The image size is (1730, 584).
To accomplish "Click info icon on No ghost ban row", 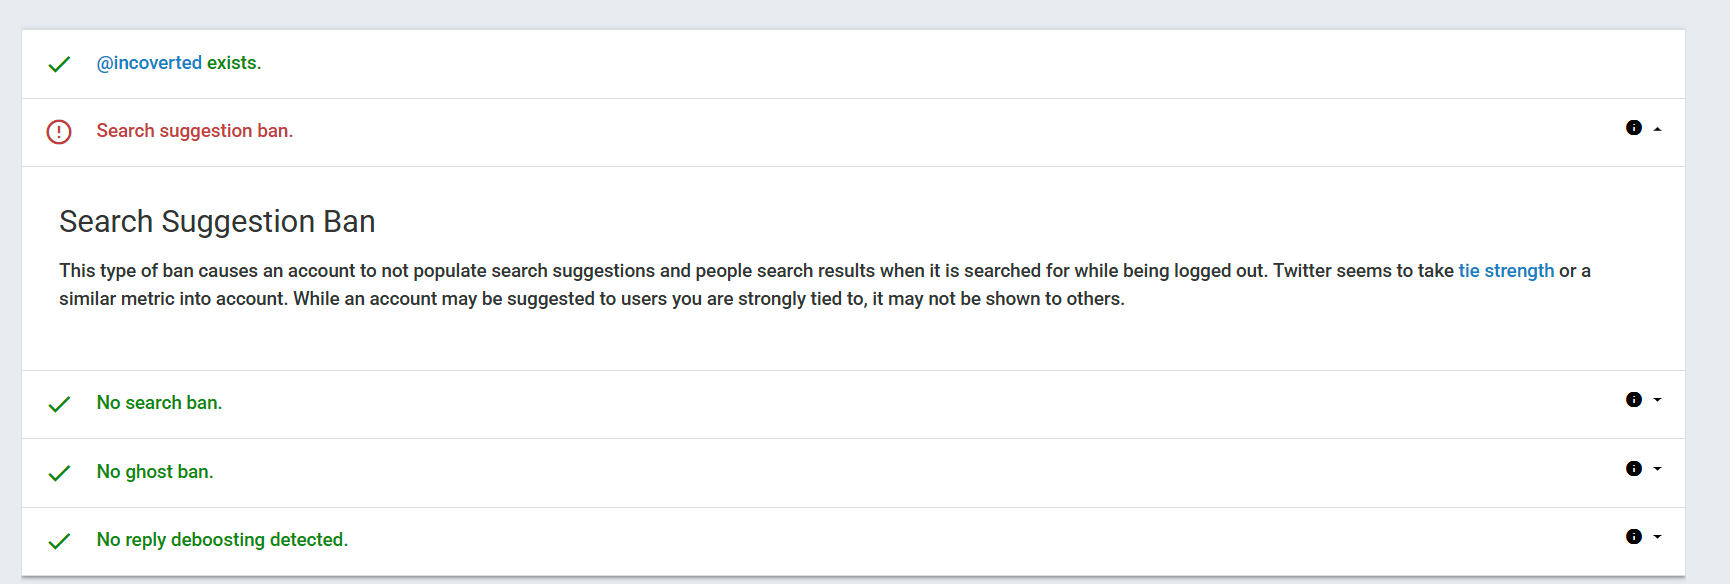I will point(1634,469).
